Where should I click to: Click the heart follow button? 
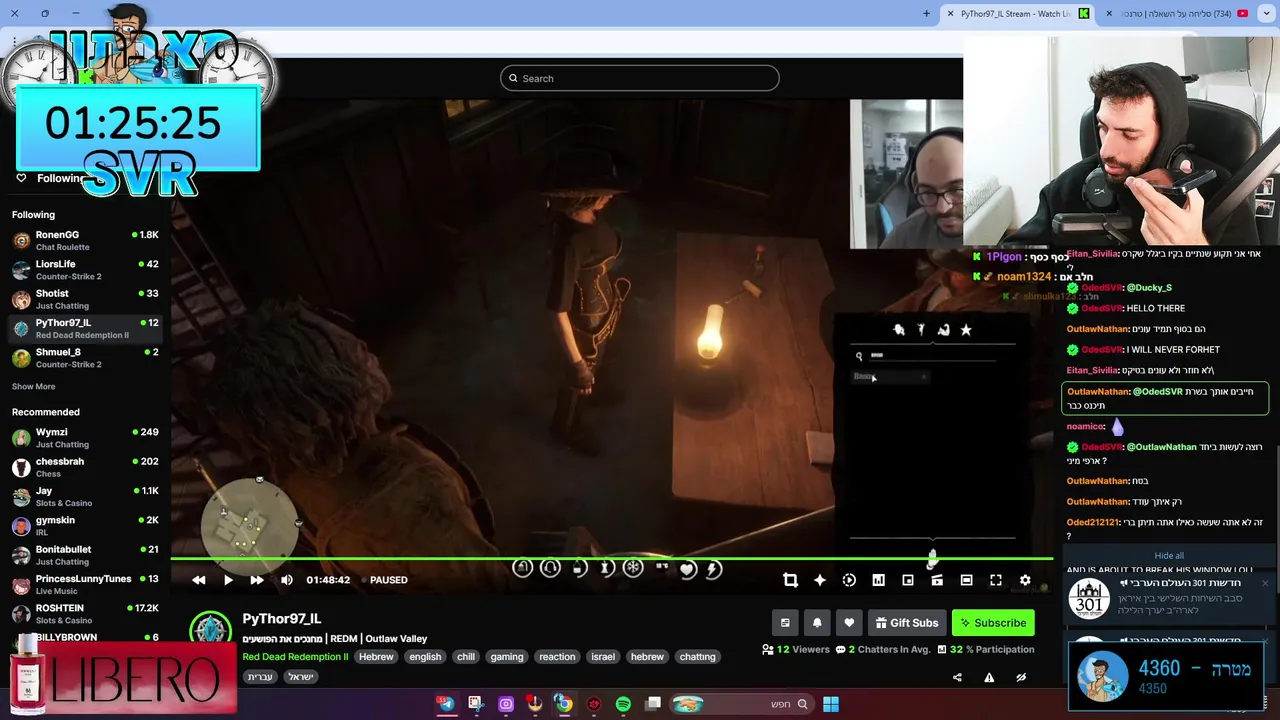tap(849, 623)
